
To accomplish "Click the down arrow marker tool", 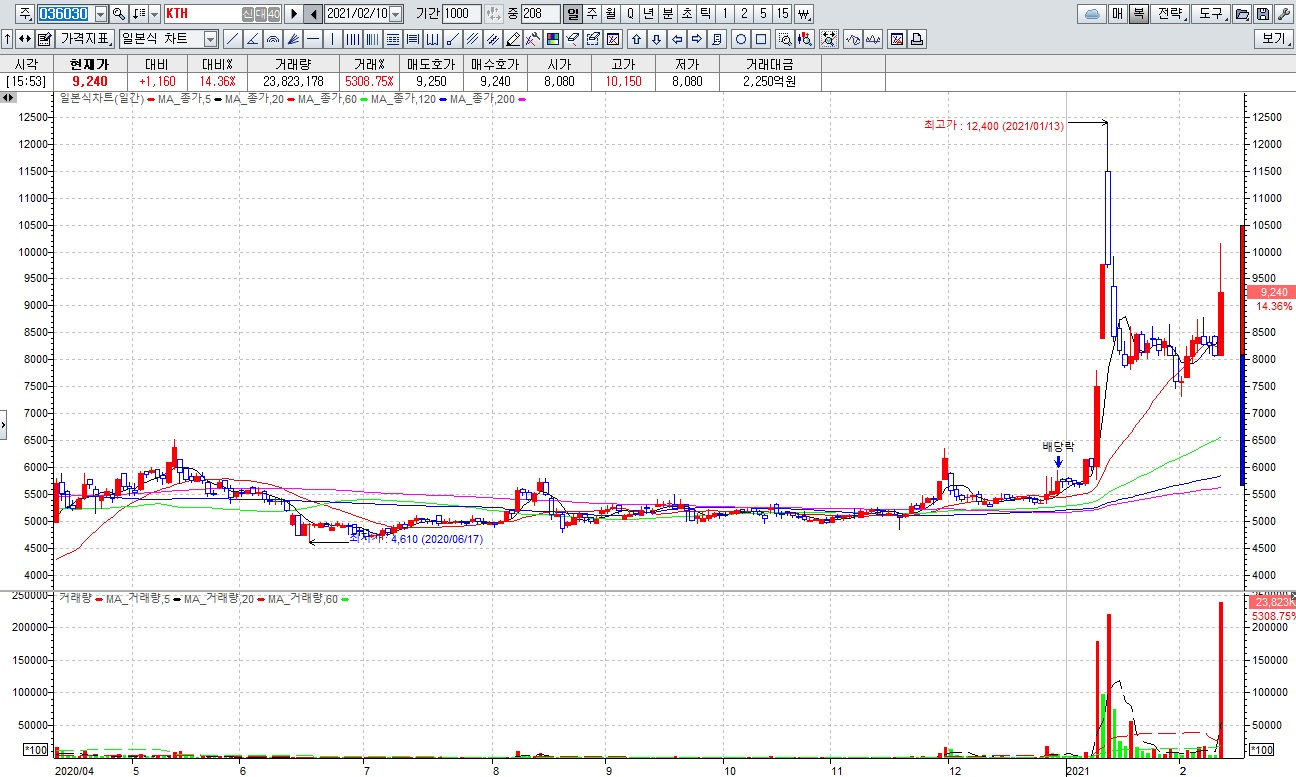I will pos(656,40).
